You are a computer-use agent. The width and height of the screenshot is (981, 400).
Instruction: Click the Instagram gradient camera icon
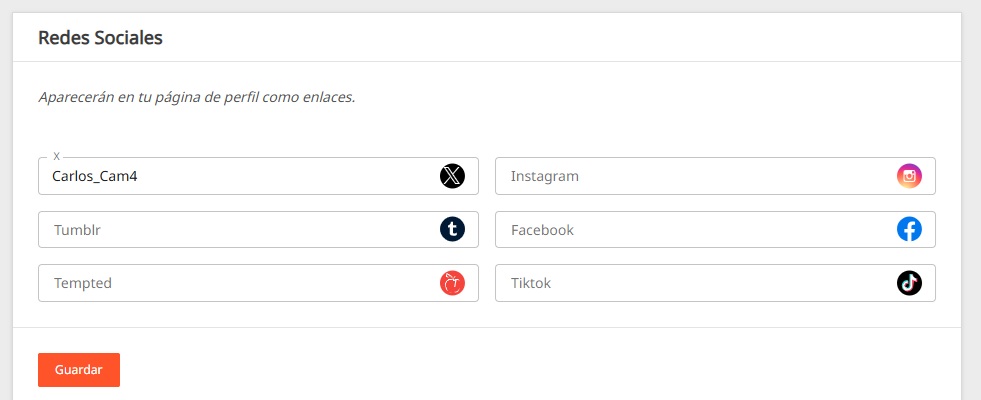[909, 176]
